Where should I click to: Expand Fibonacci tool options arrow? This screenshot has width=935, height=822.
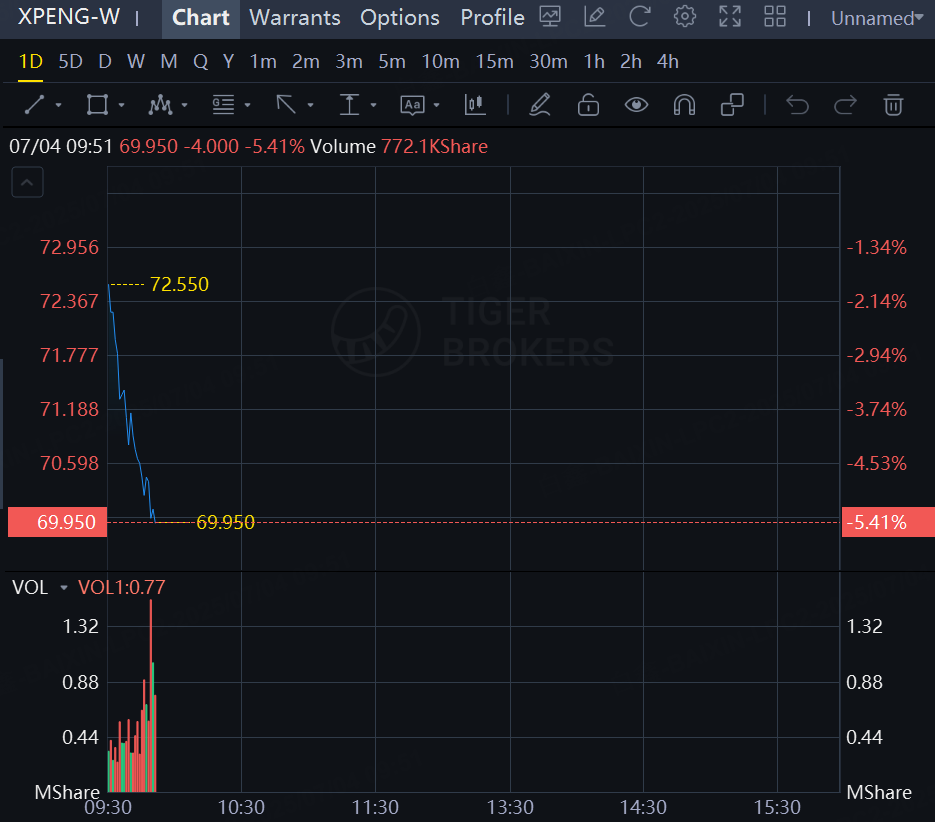coord(247,106)
